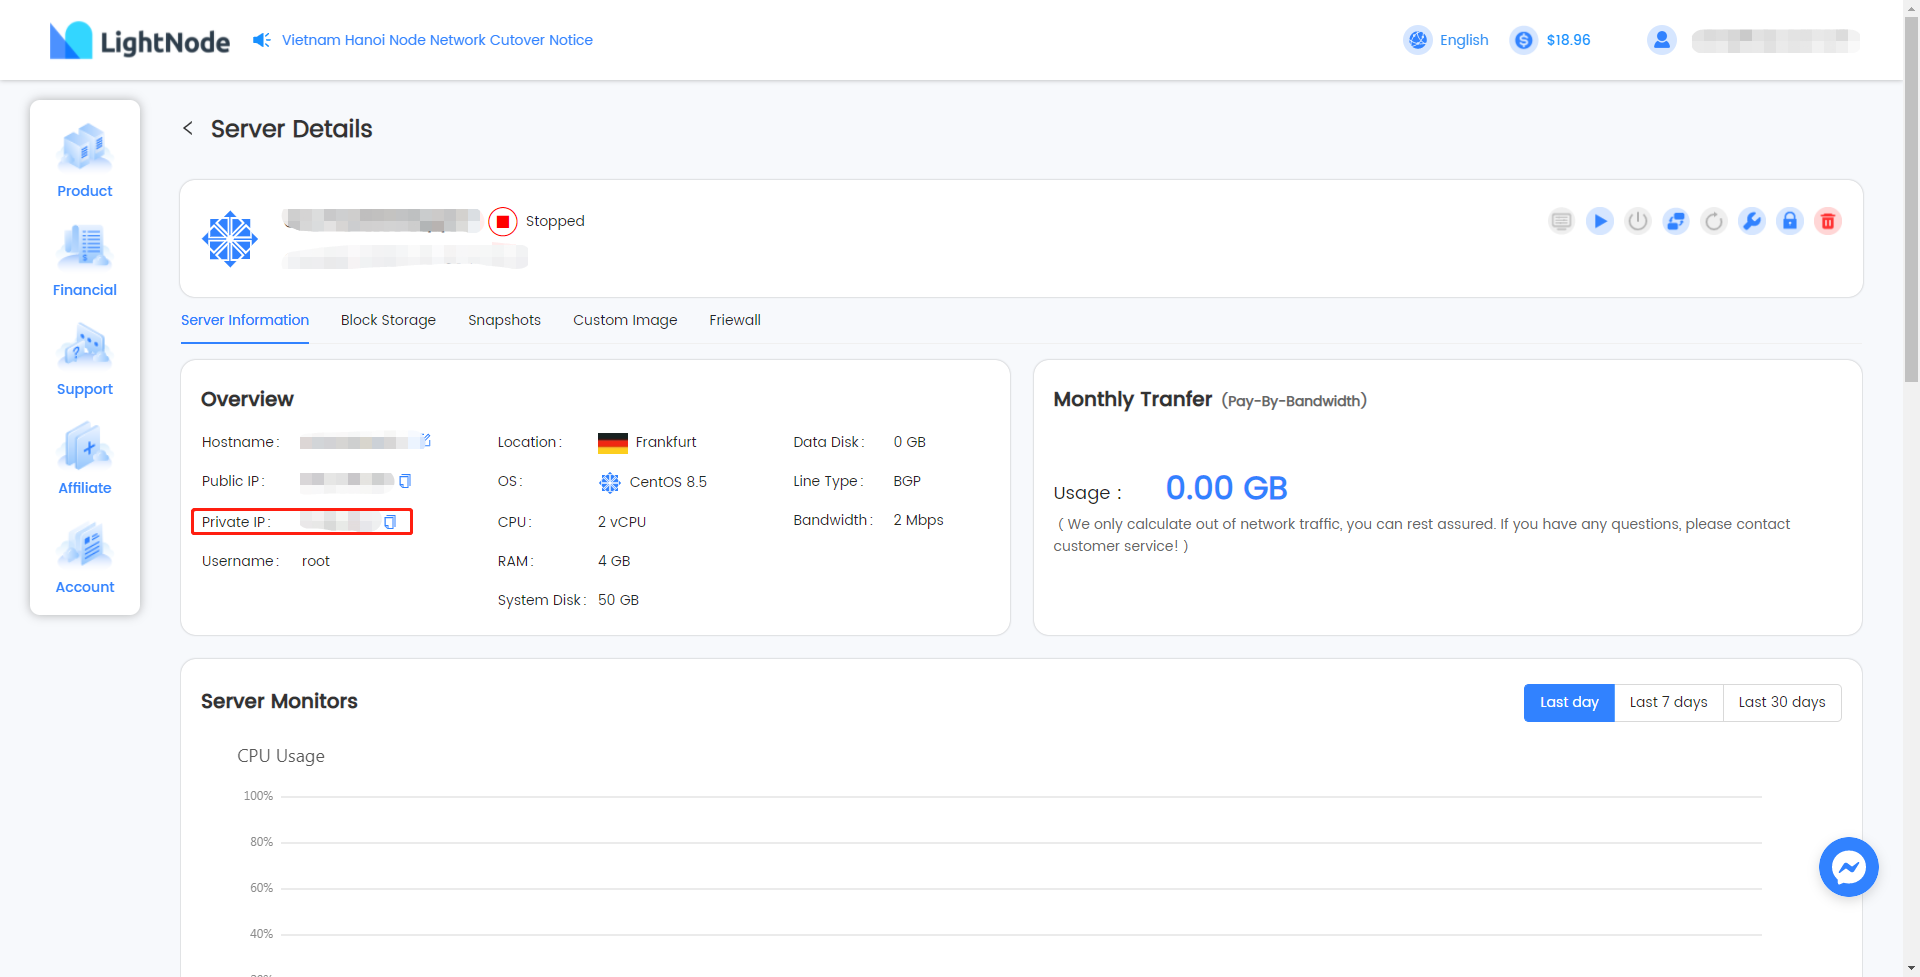Image resolution: width=1920 pixels, height=977 pixels.
Task: Open the Account sidebar section
Action: [x=85, y=557]
